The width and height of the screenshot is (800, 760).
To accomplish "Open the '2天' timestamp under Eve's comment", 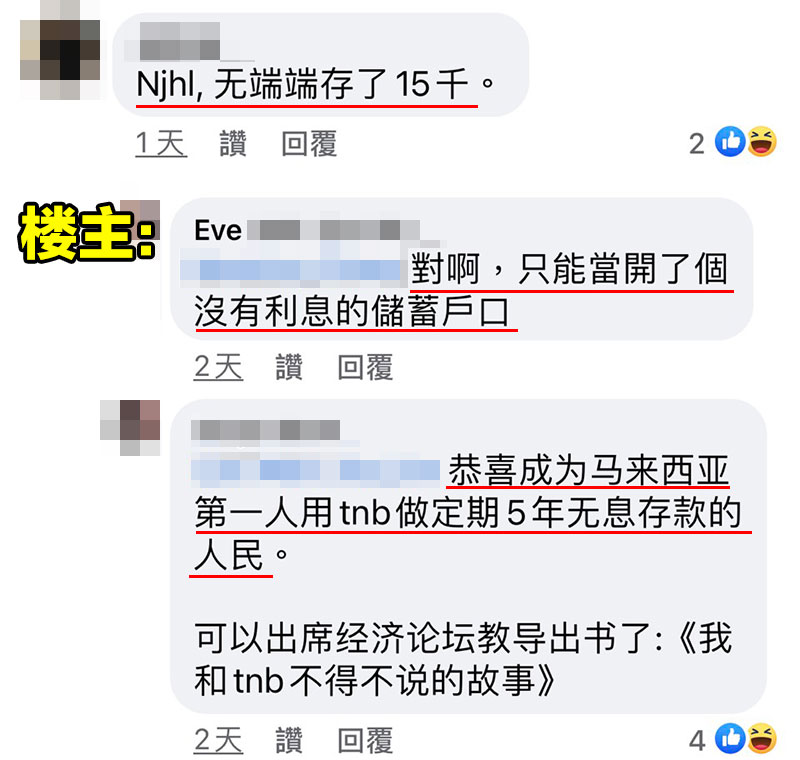I will click(218, 367).
